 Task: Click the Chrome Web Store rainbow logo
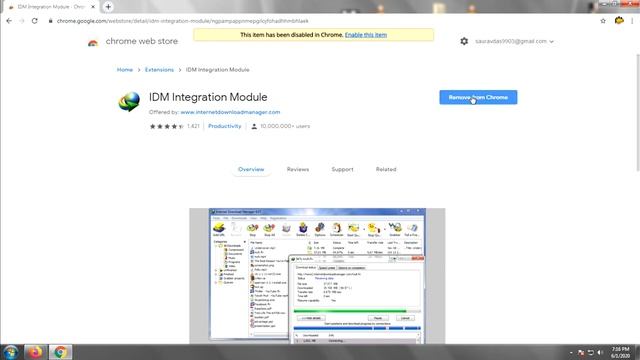(x=93, y=42)
